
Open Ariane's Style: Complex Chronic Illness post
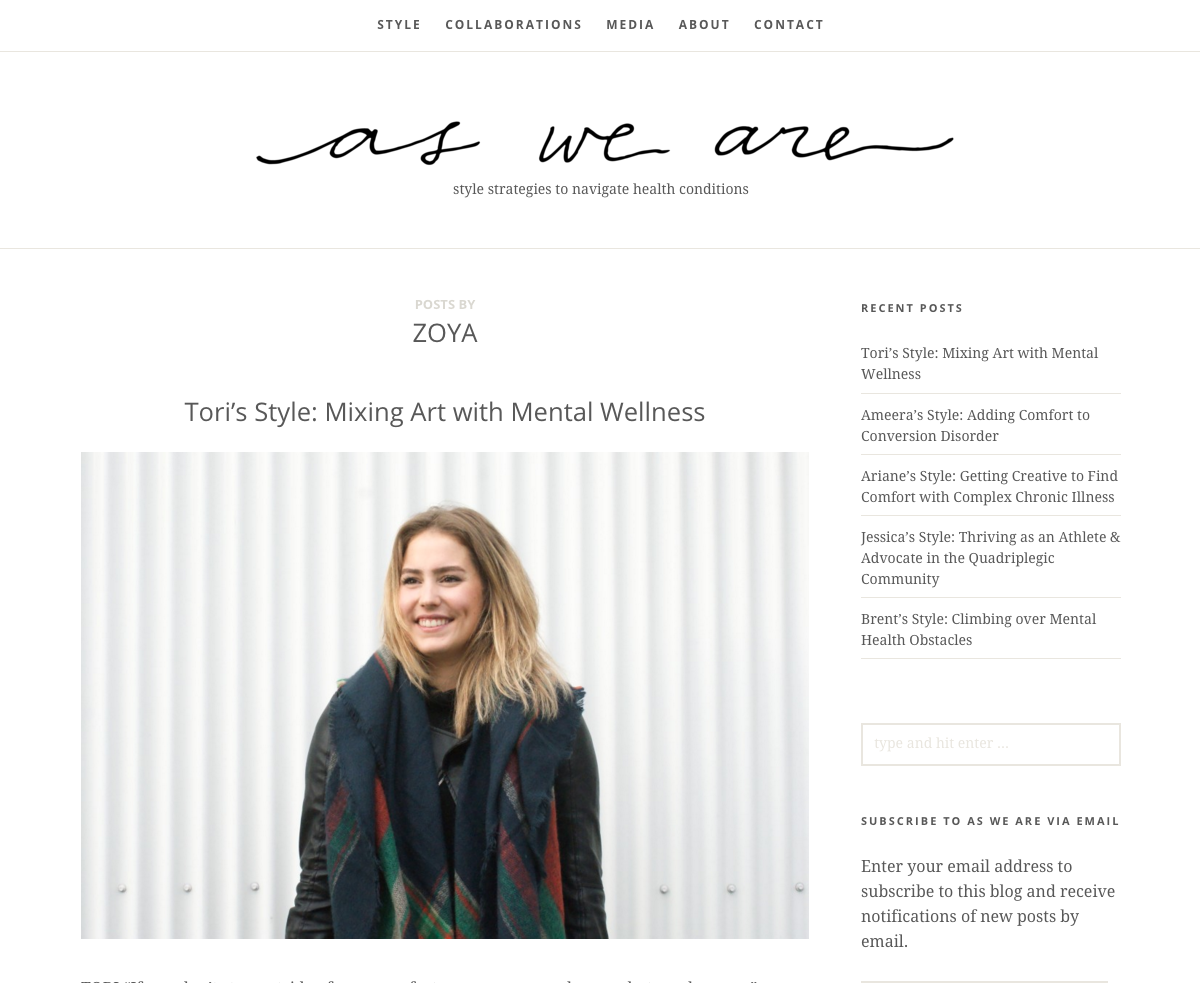coord(989,486)
